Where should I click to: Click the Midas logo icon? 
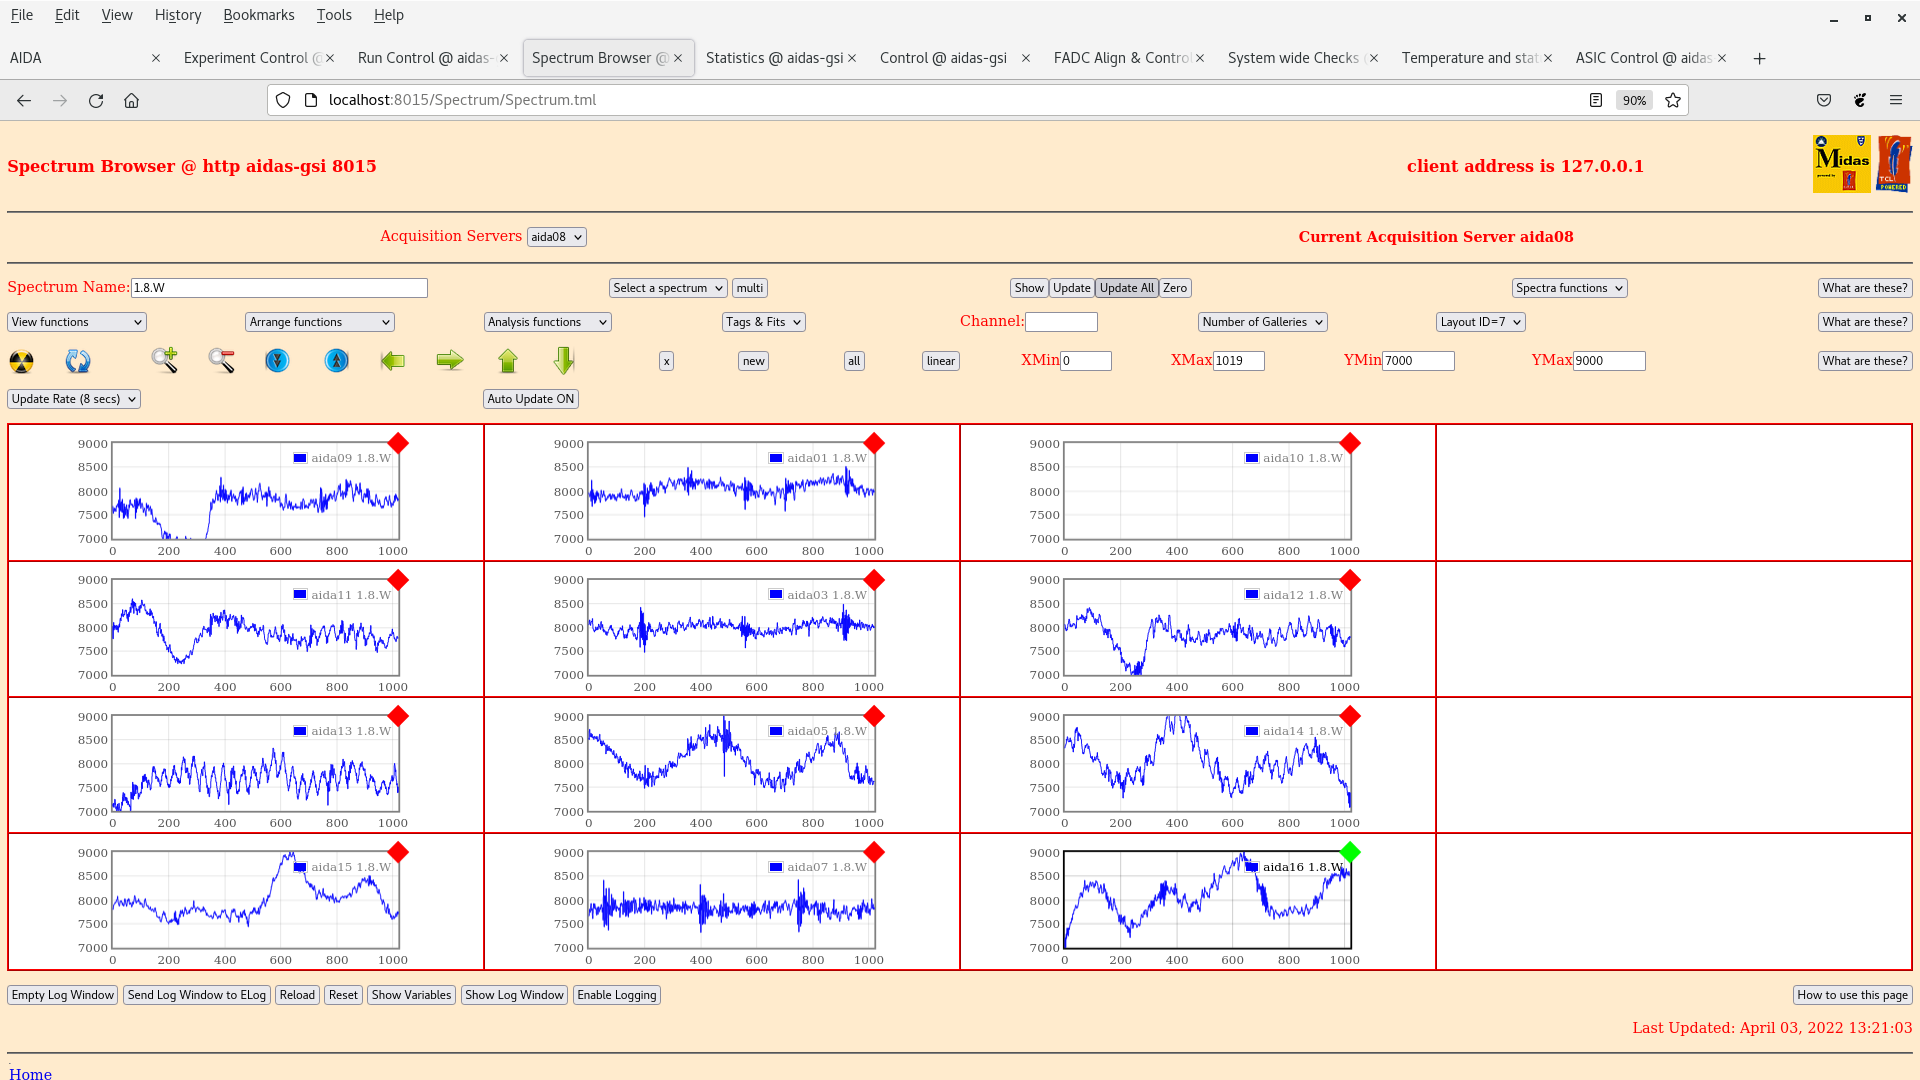(1841, 164)
